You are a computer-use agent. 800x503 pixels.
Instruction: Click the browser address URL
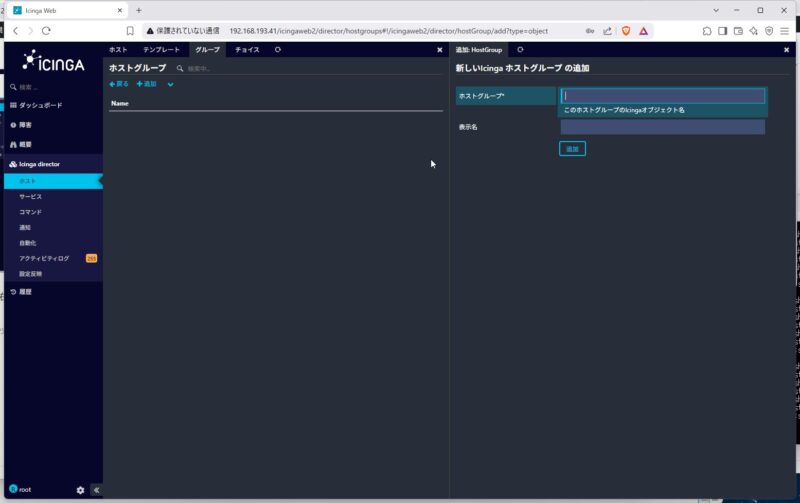[x=388, y=31]
